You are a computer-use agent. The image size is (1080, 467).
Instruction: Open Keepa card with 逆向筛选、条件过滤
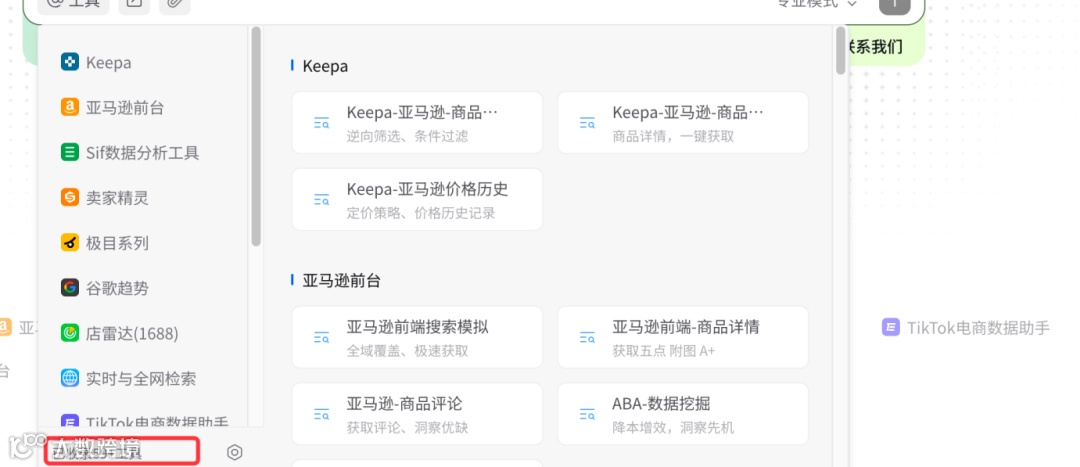click(417, 123)
